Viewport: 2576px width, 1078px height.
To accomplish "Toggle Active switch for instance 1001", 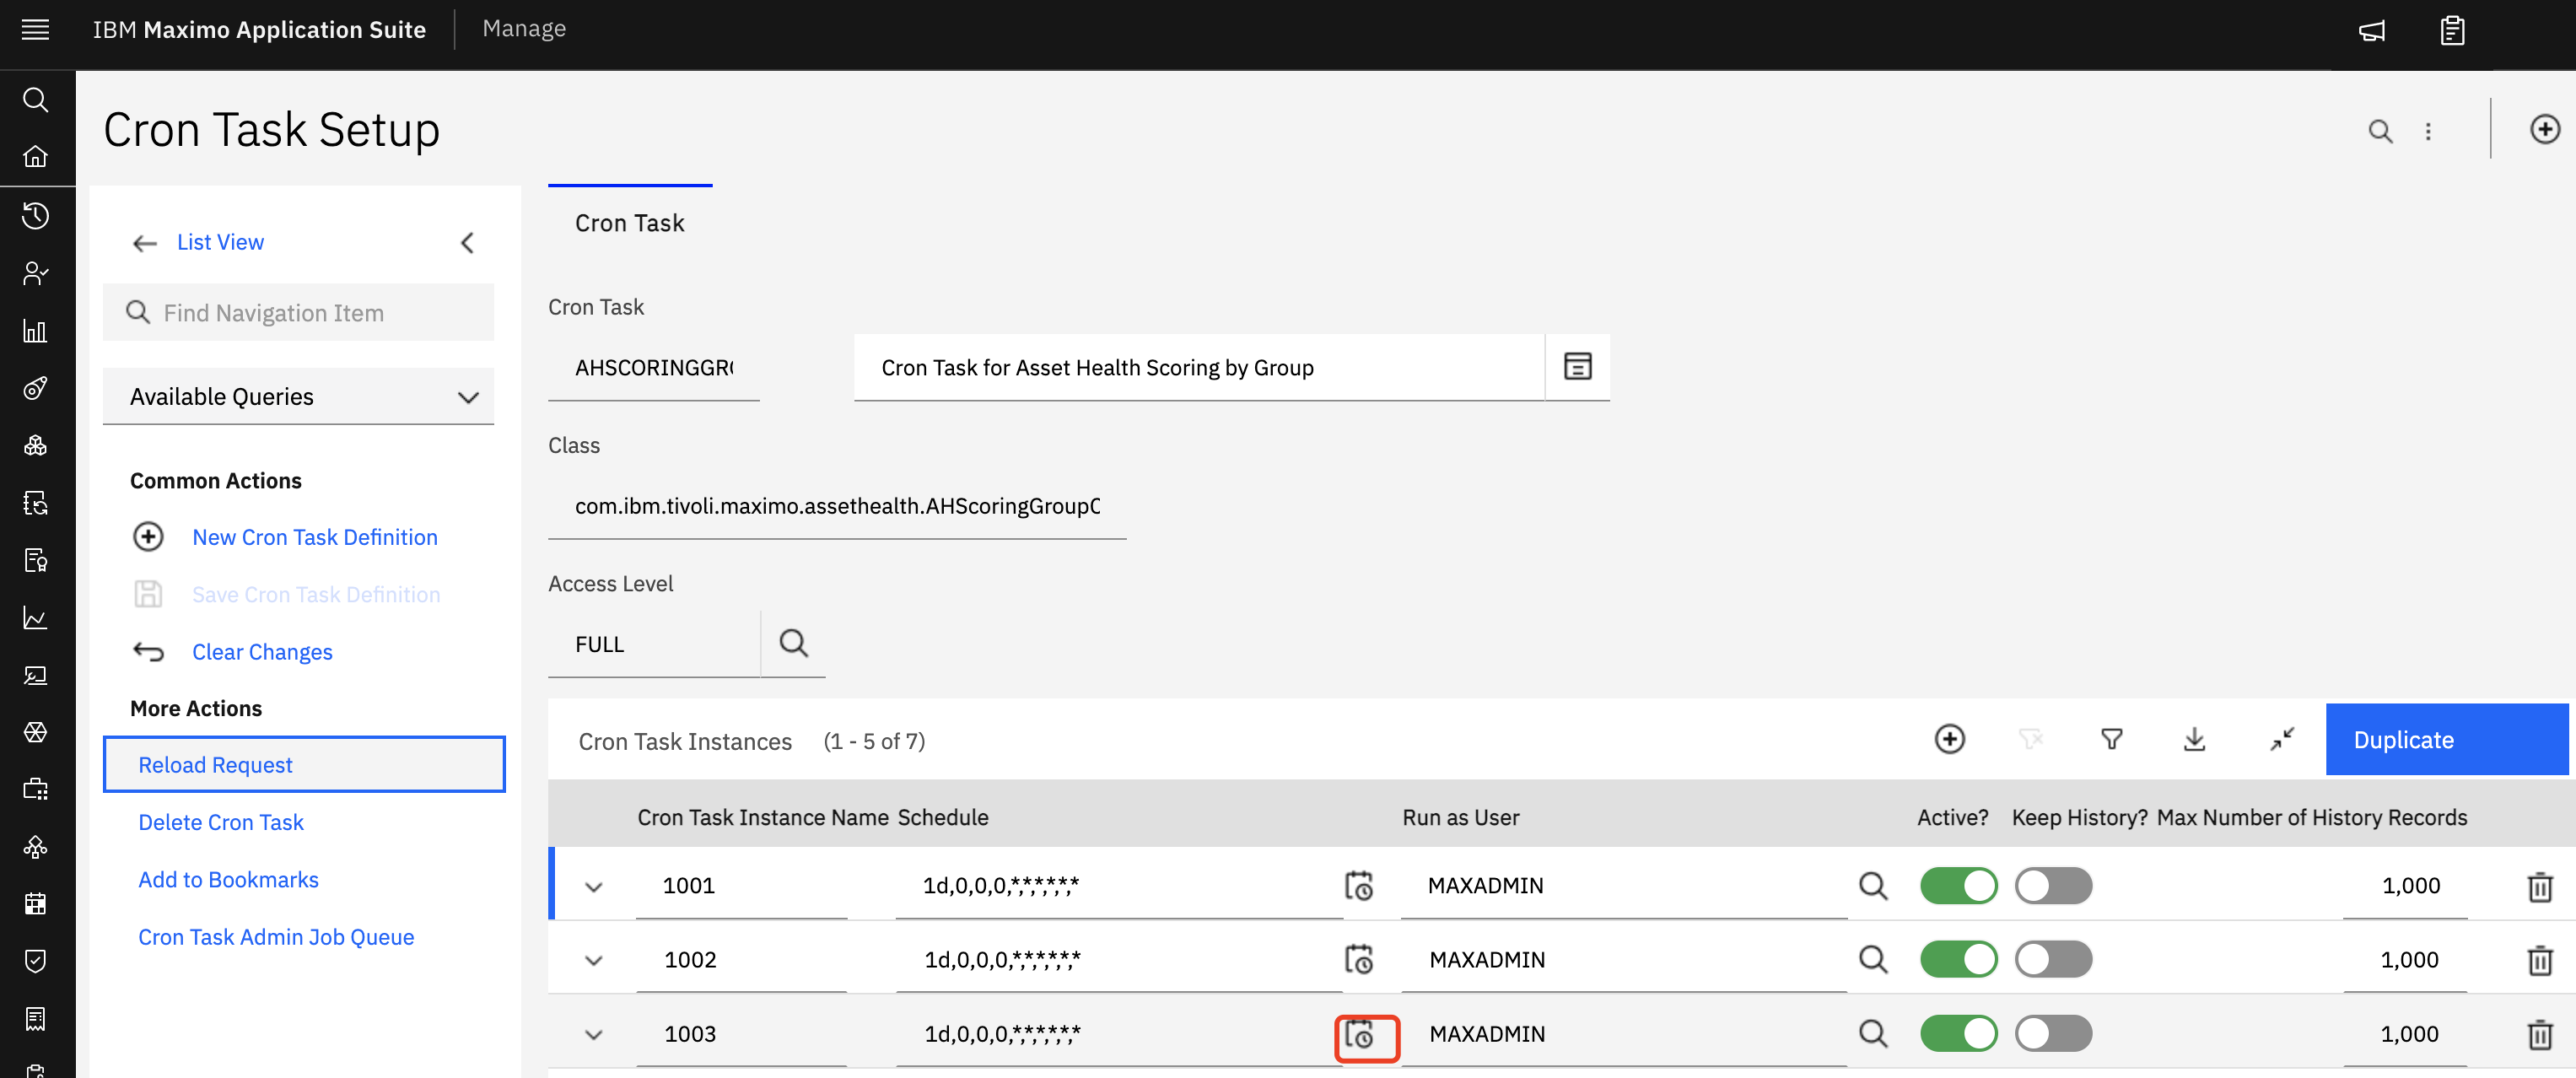I will point(1958,886).
